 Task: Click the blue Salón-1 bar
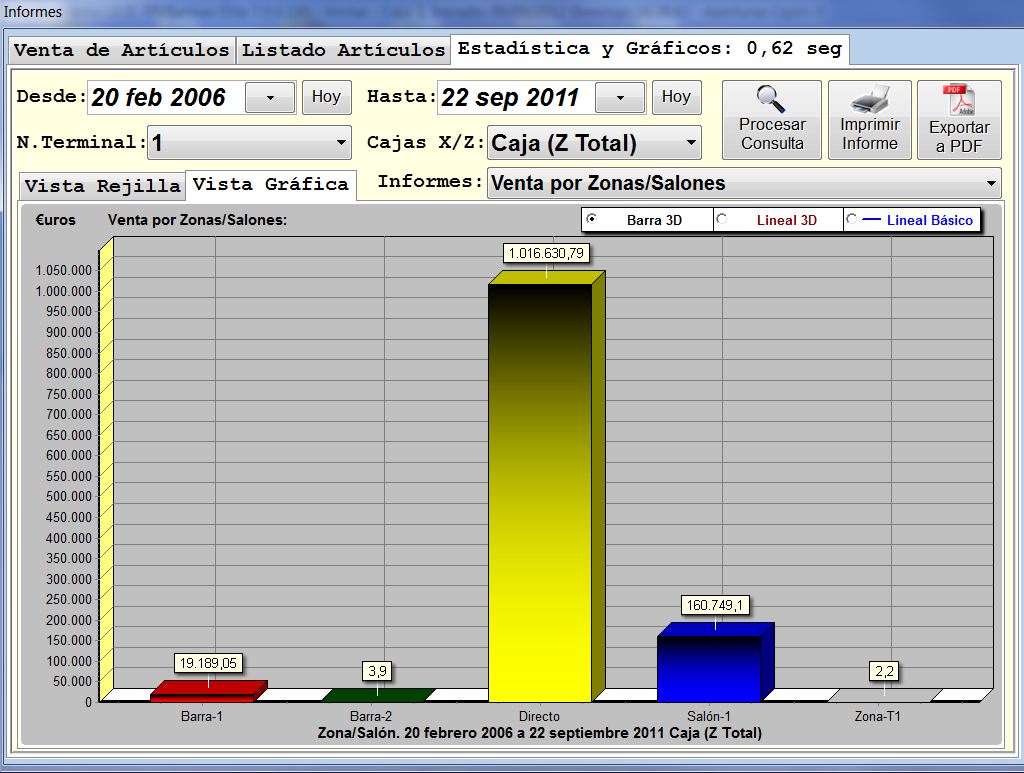pyautogui.click(x=708, y=668)
